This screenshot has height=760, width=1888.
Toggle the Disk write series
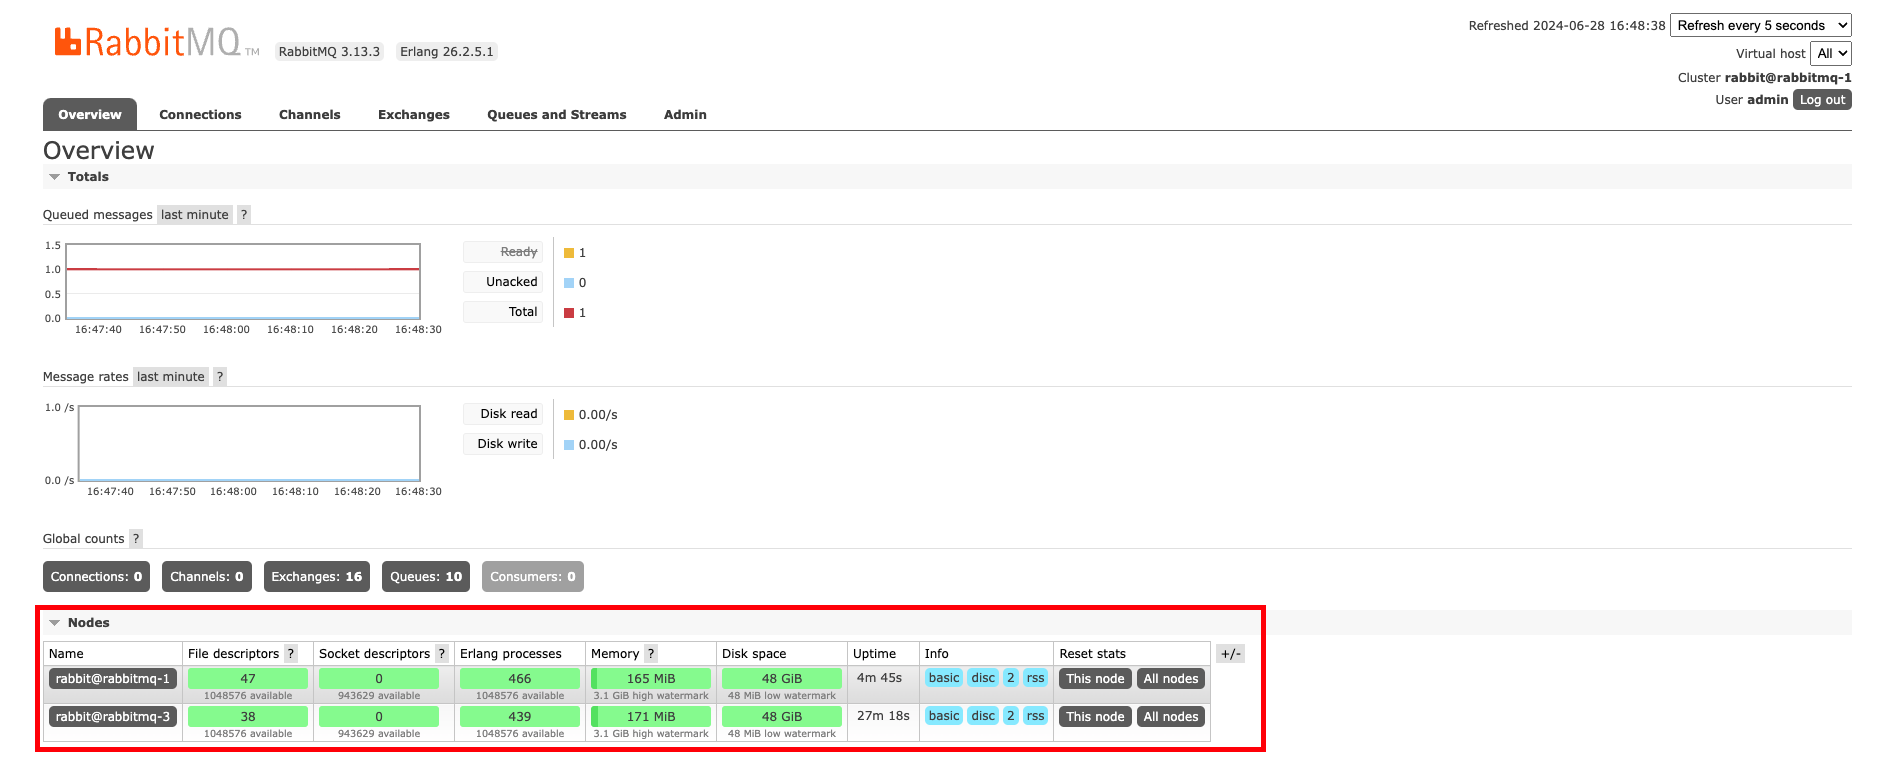(502, 444)
